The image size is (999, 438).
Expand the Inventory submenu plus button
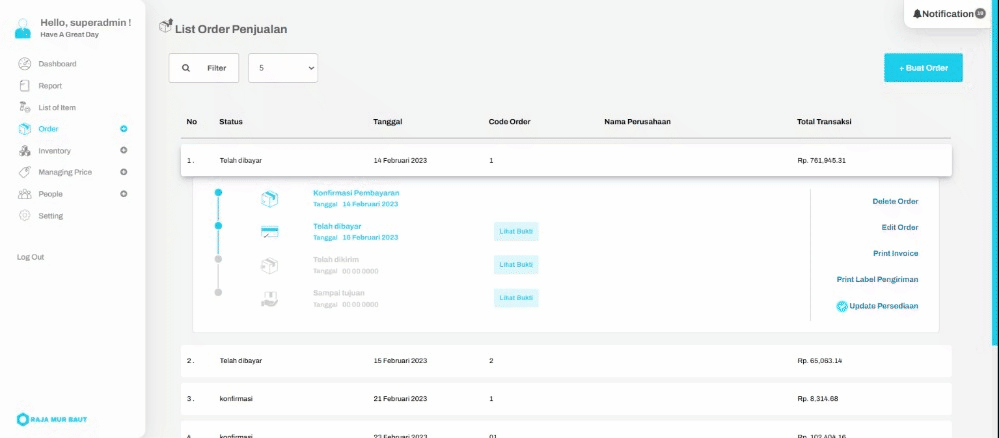pos(124,151)
